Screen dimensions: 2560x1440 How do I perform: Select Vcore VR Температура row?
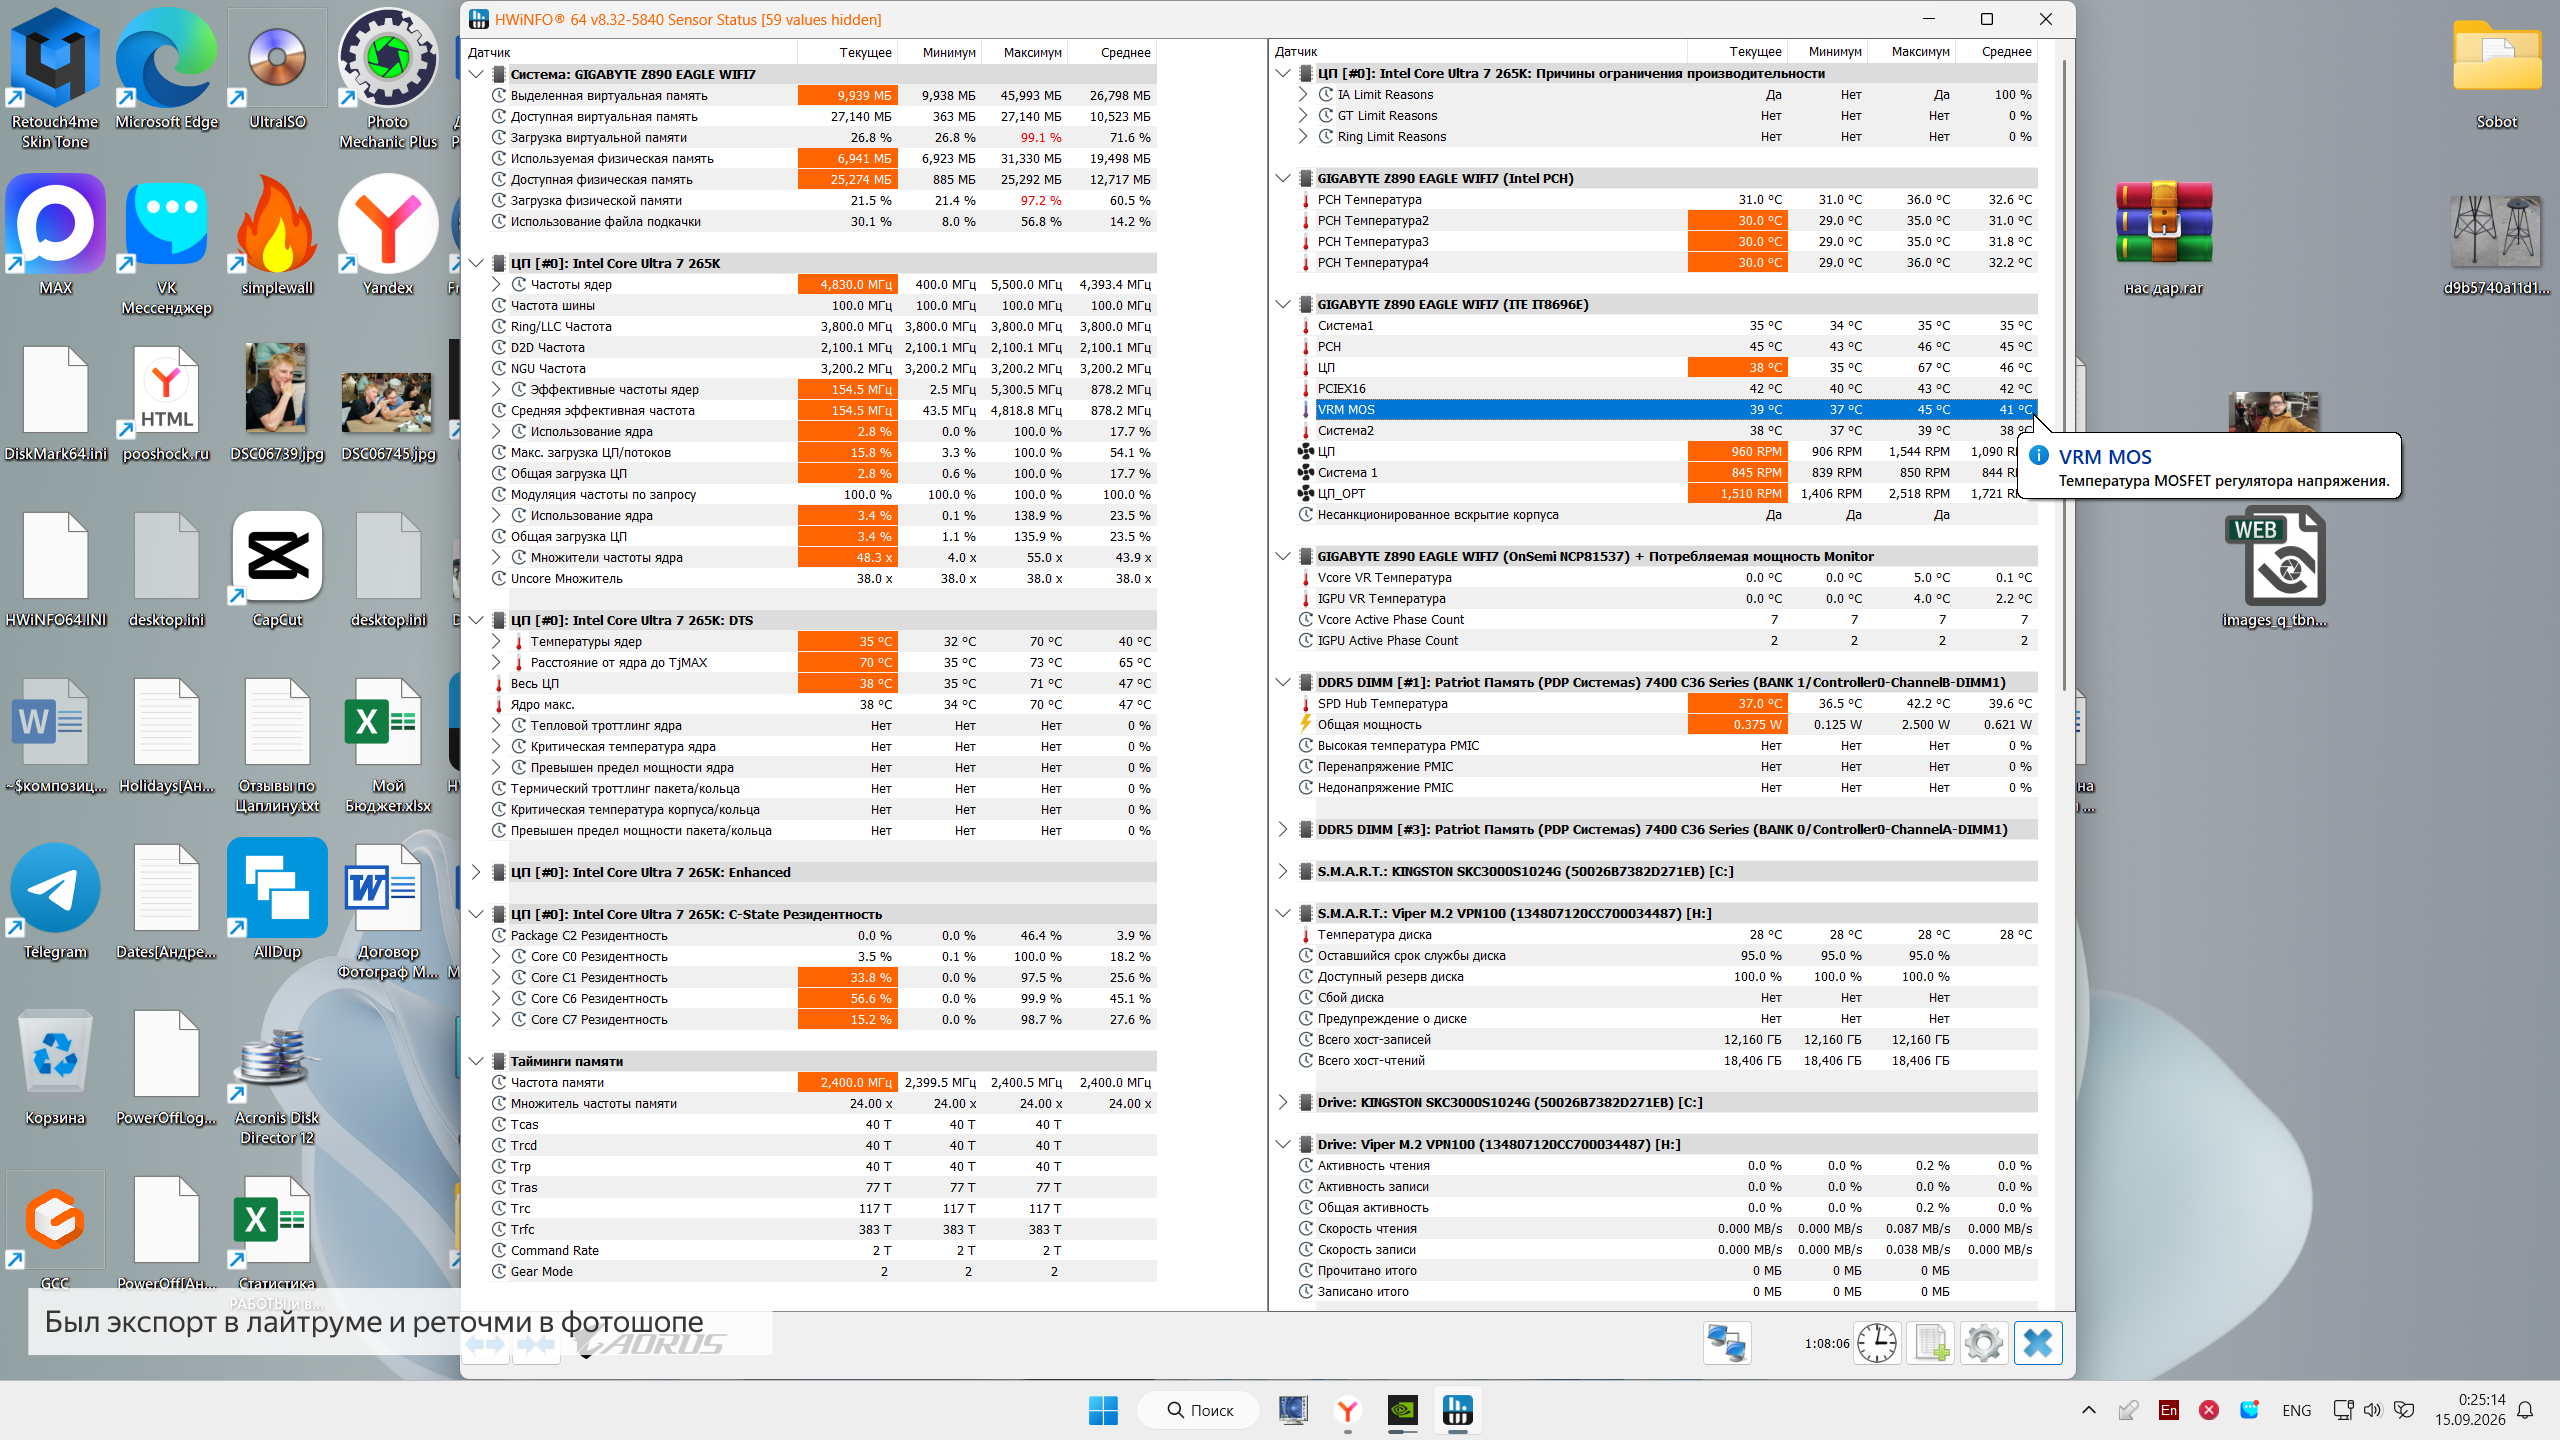coord(1666,577)
